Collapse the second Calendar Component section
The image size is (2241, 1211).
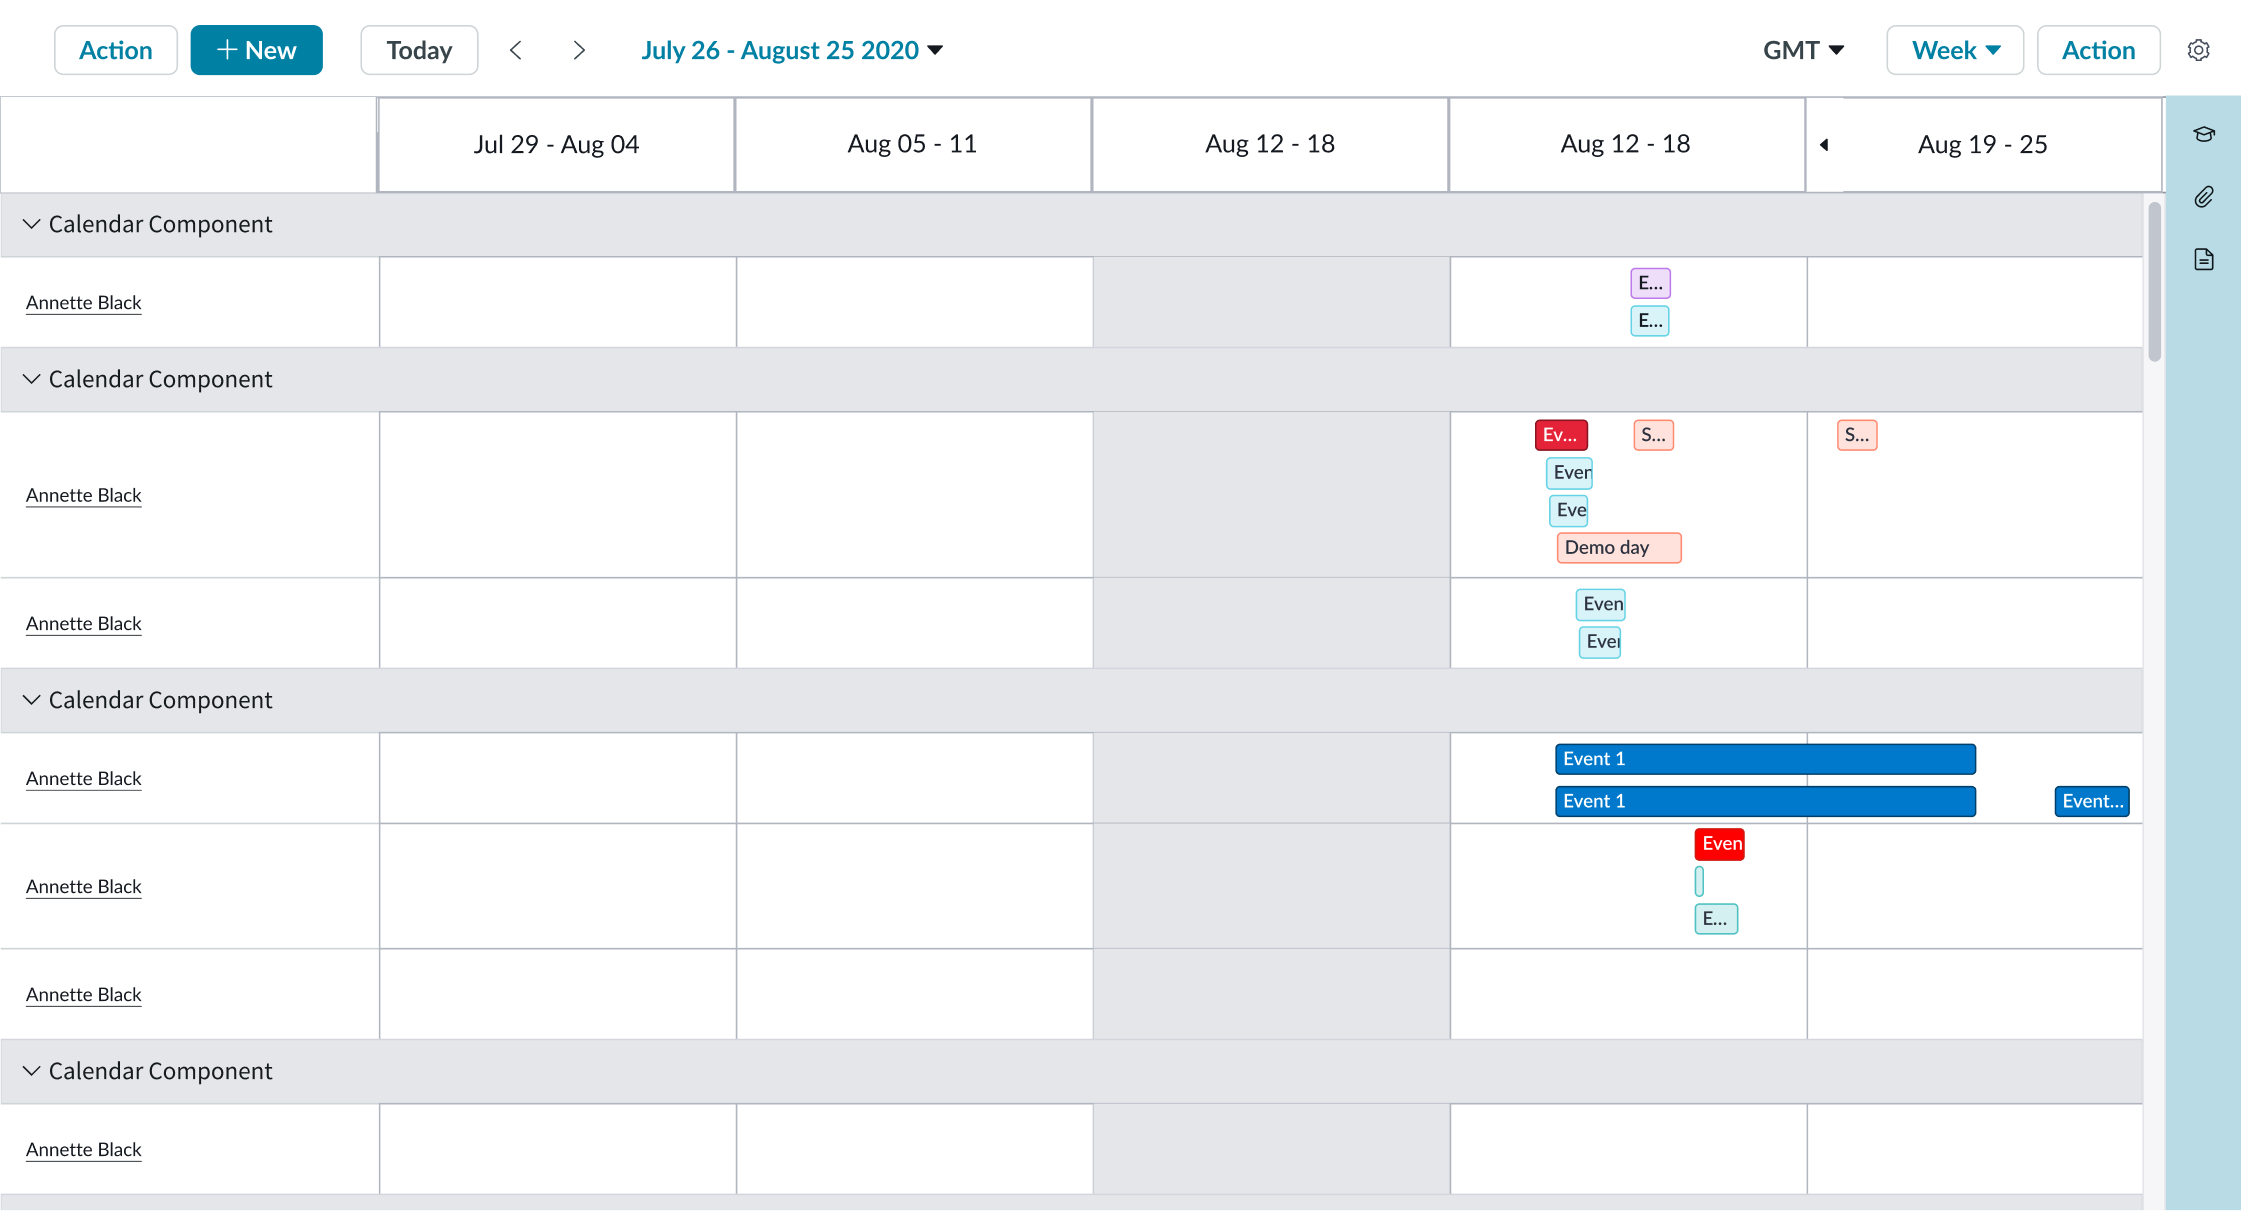(31, 379)
